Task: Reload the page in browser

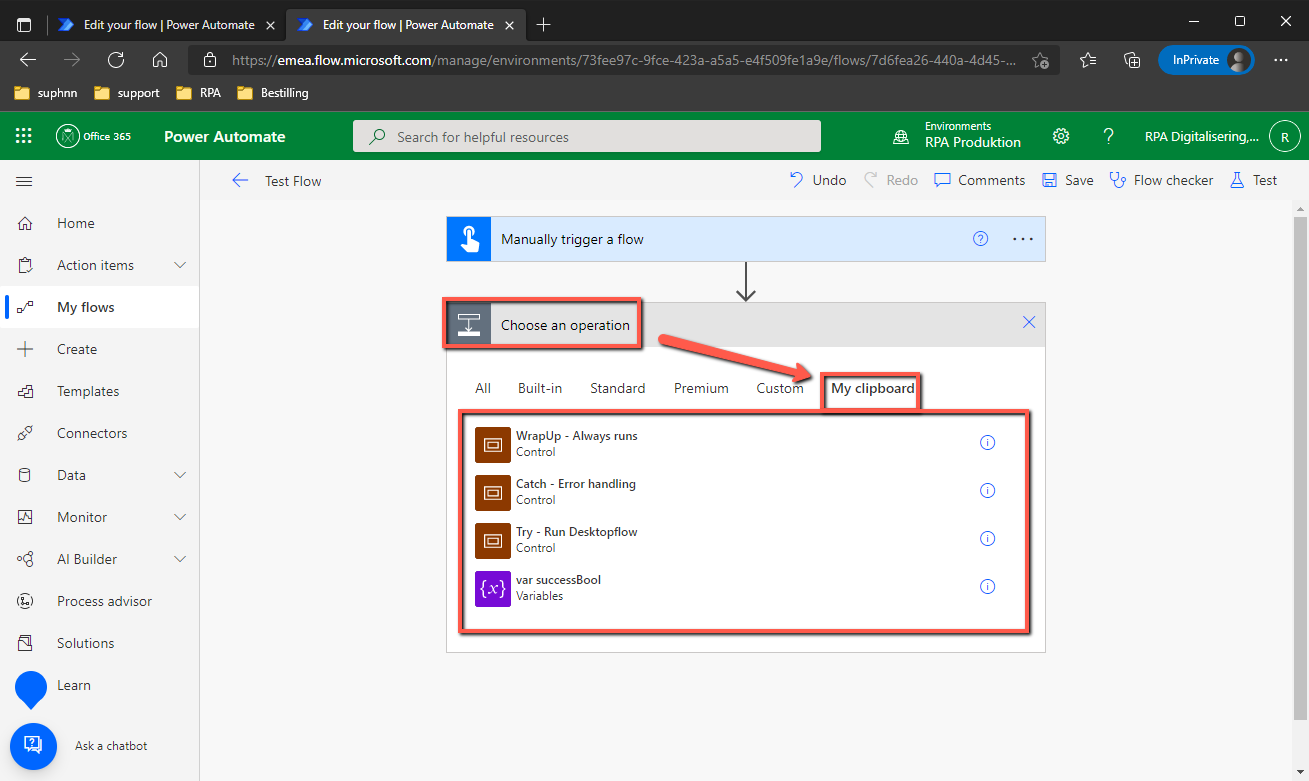Action: pyautogui.click(x=116, y=60)
